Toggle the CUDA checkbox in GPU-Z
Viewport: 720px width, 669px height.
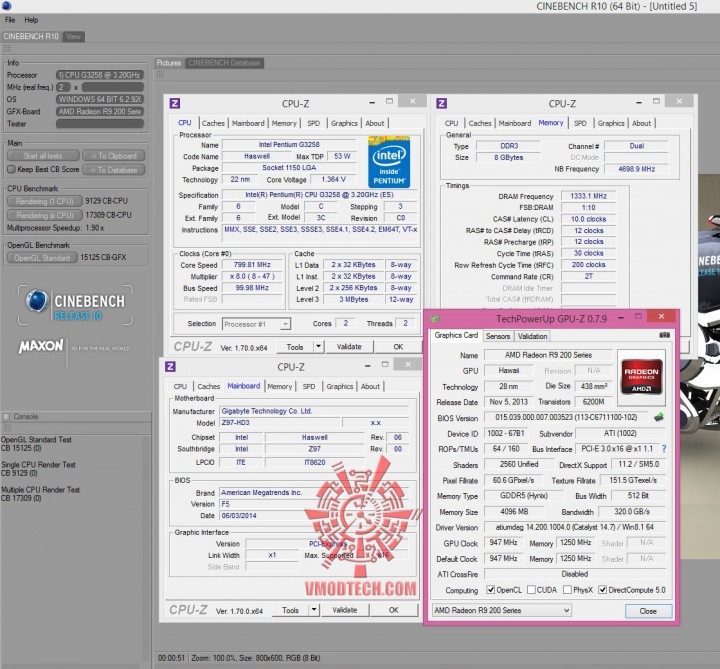[x=531, y=590]
